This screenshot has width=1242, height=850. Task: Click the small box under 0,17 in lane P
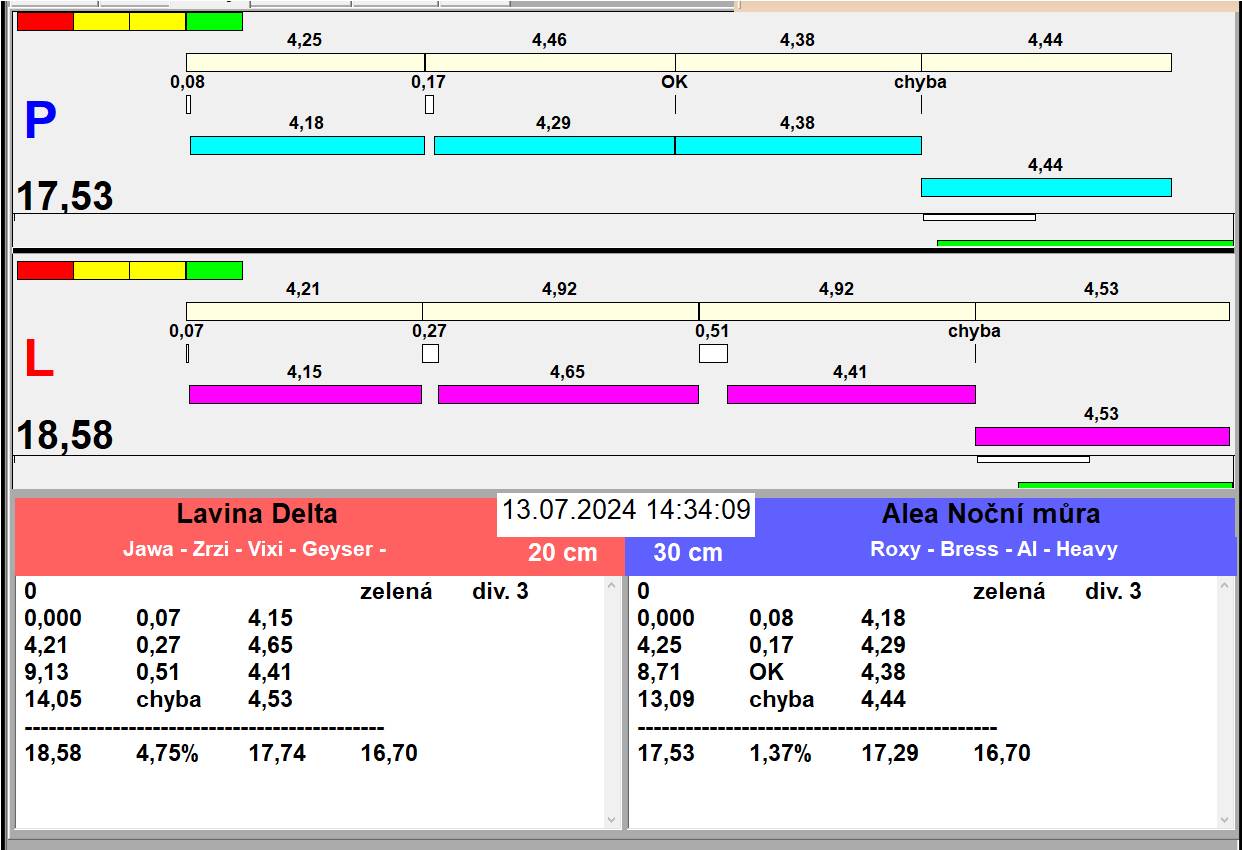point(429,104)
